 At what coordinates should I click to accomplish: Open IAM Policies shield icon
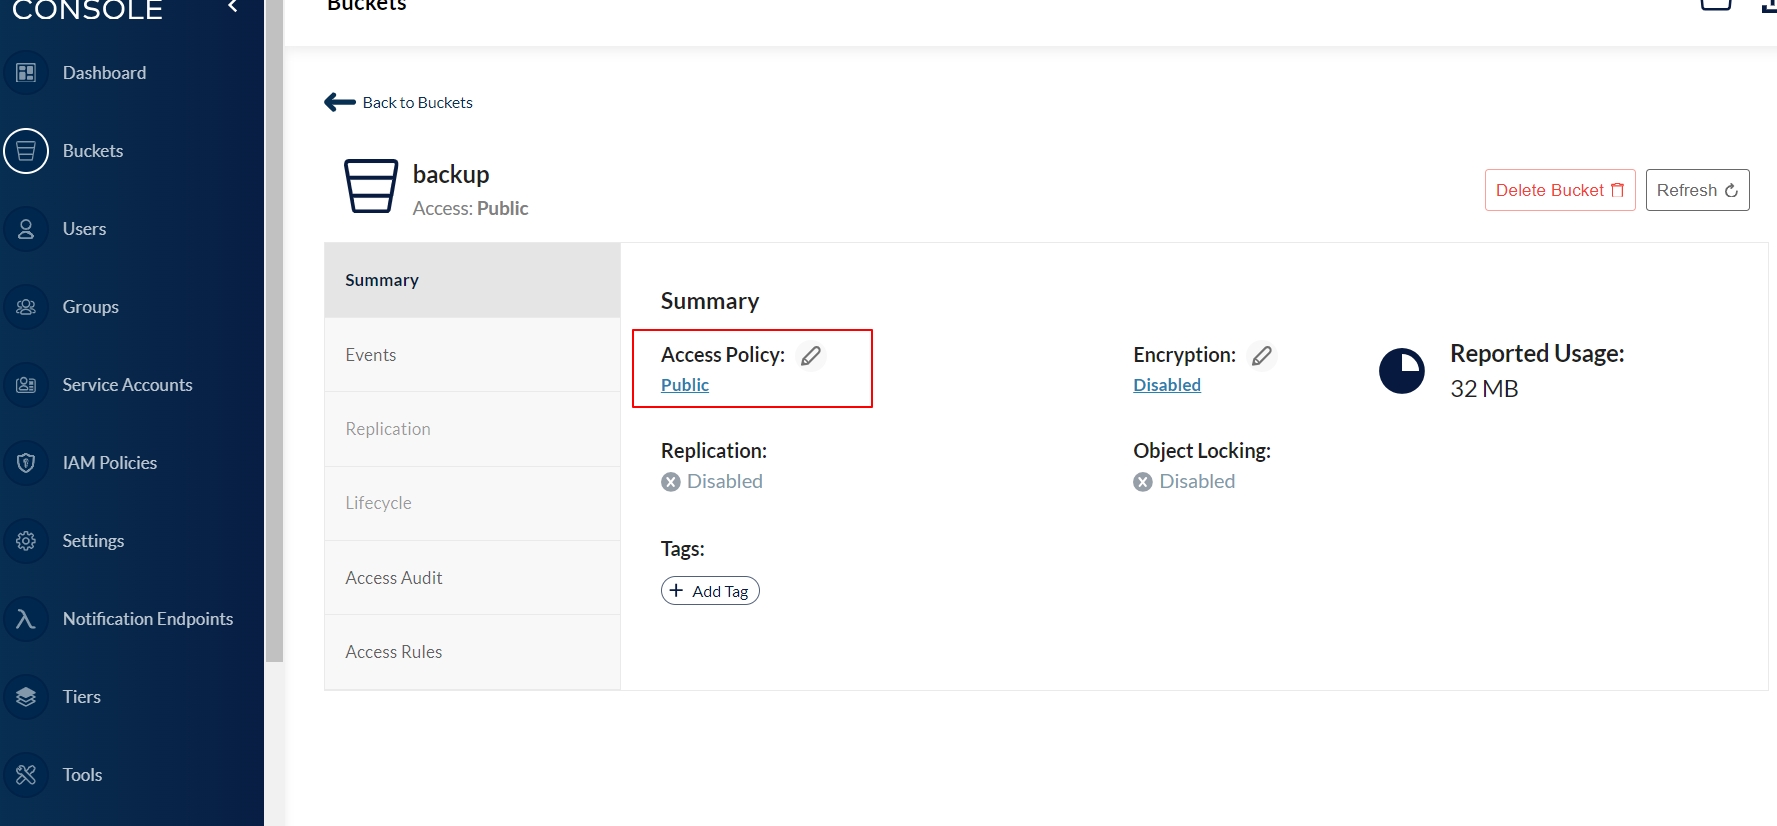pyautogui.click(x=26, y=463)
